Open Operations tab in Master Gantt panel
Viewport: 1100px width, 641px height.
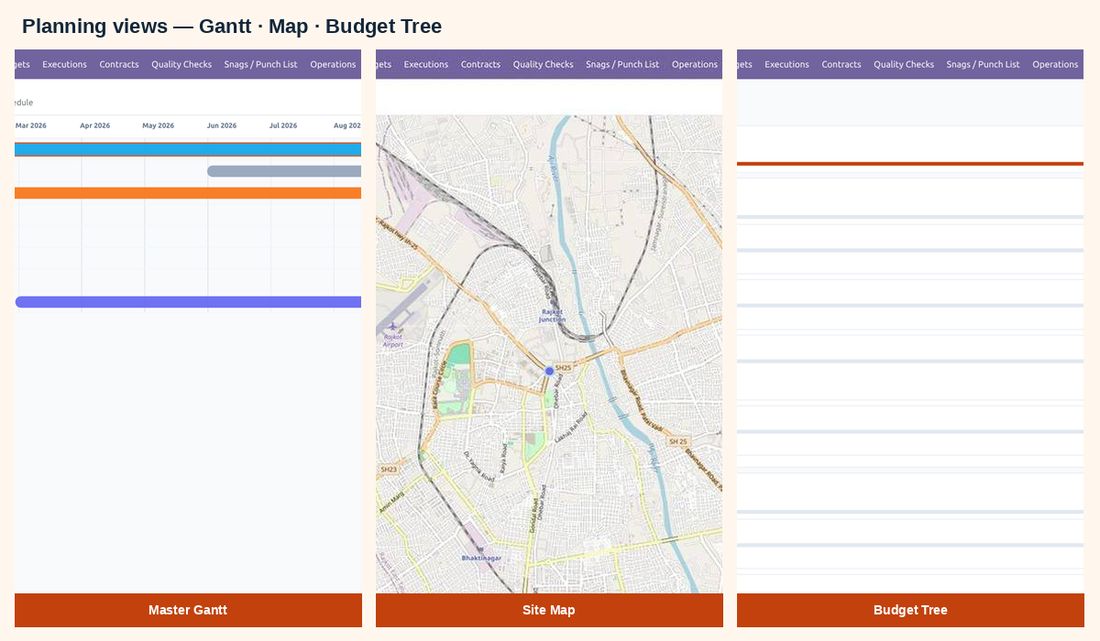[333, 64]
